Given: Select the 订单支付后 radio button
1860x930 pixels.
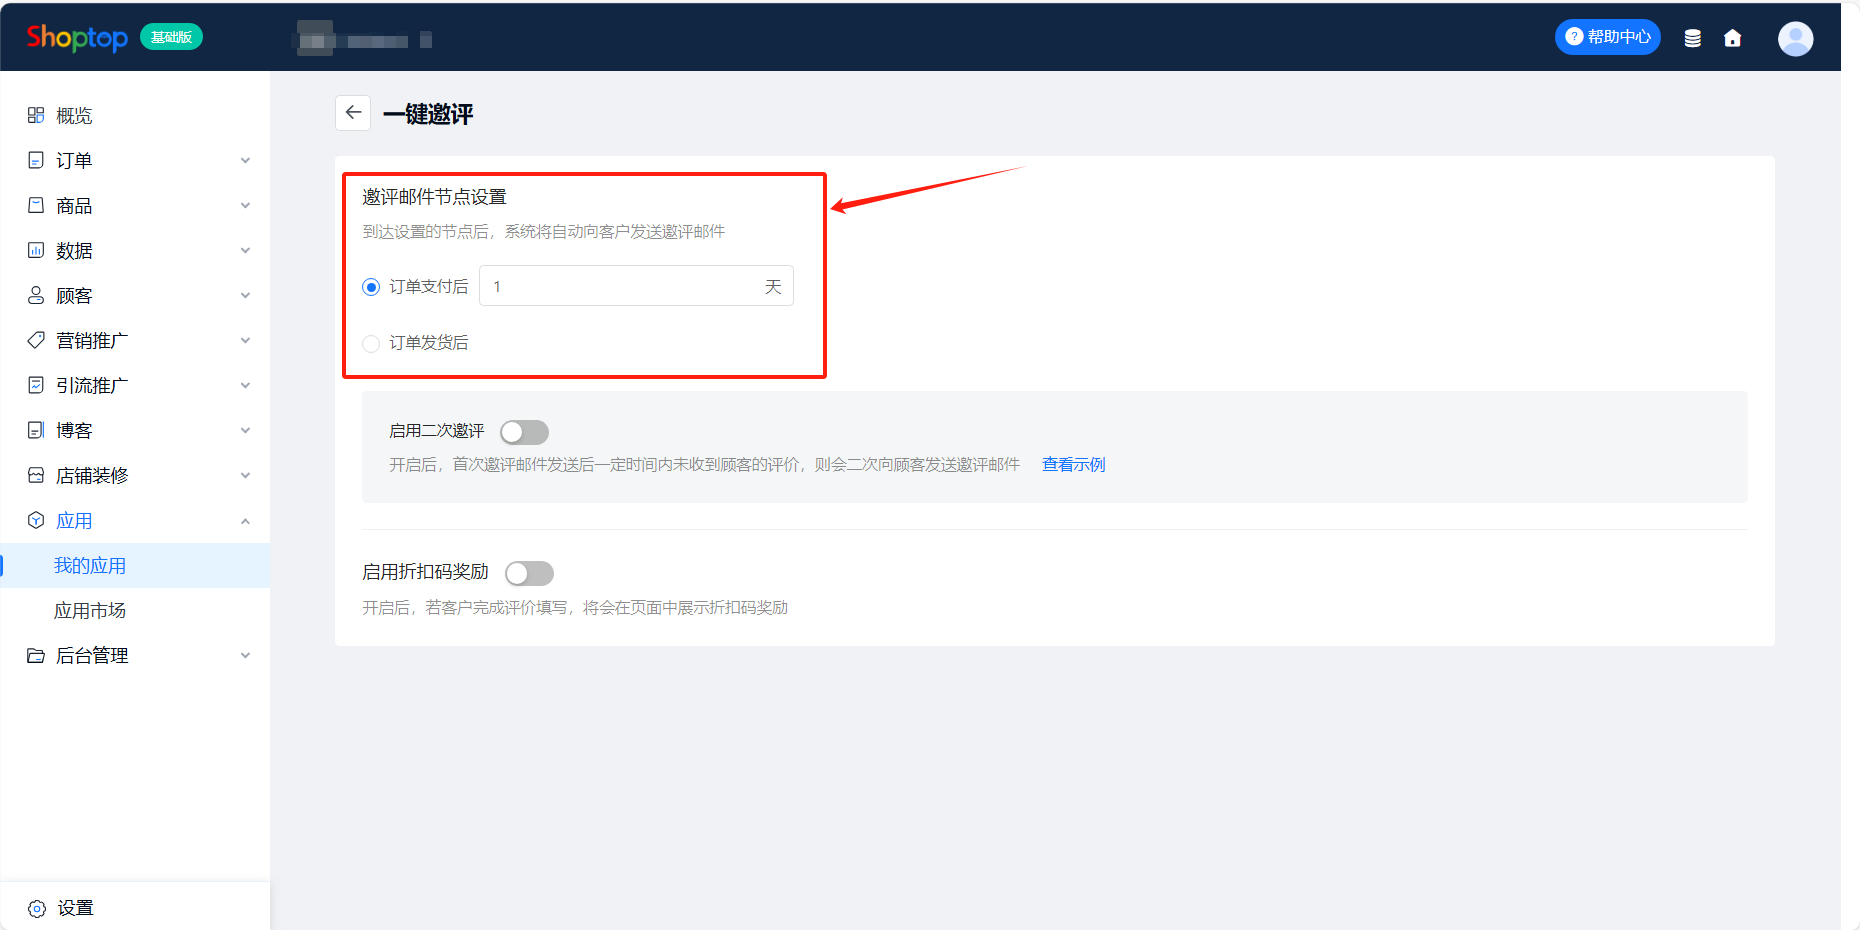Looking at the screenshot, I should click(x=371, y=287).
